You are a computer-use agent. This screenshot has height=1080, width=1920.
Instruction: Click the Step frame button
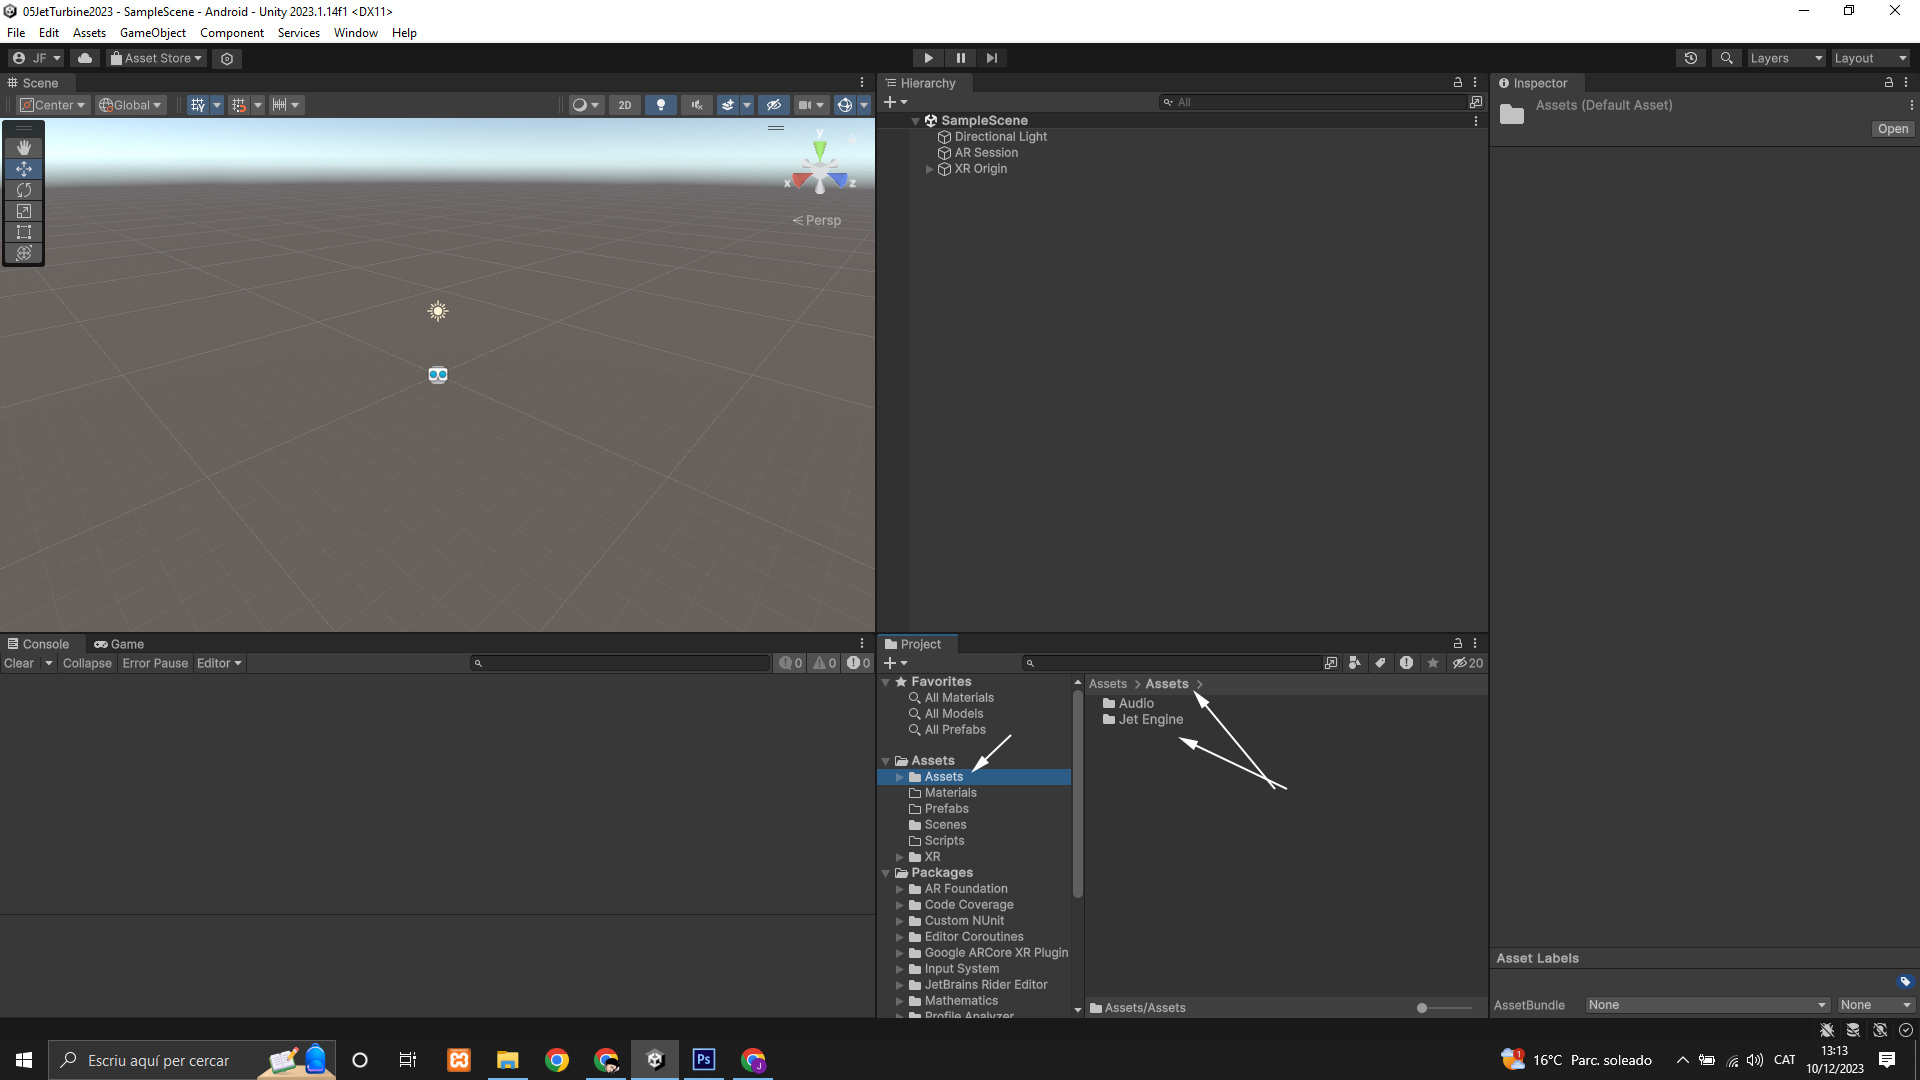(991, 58)
